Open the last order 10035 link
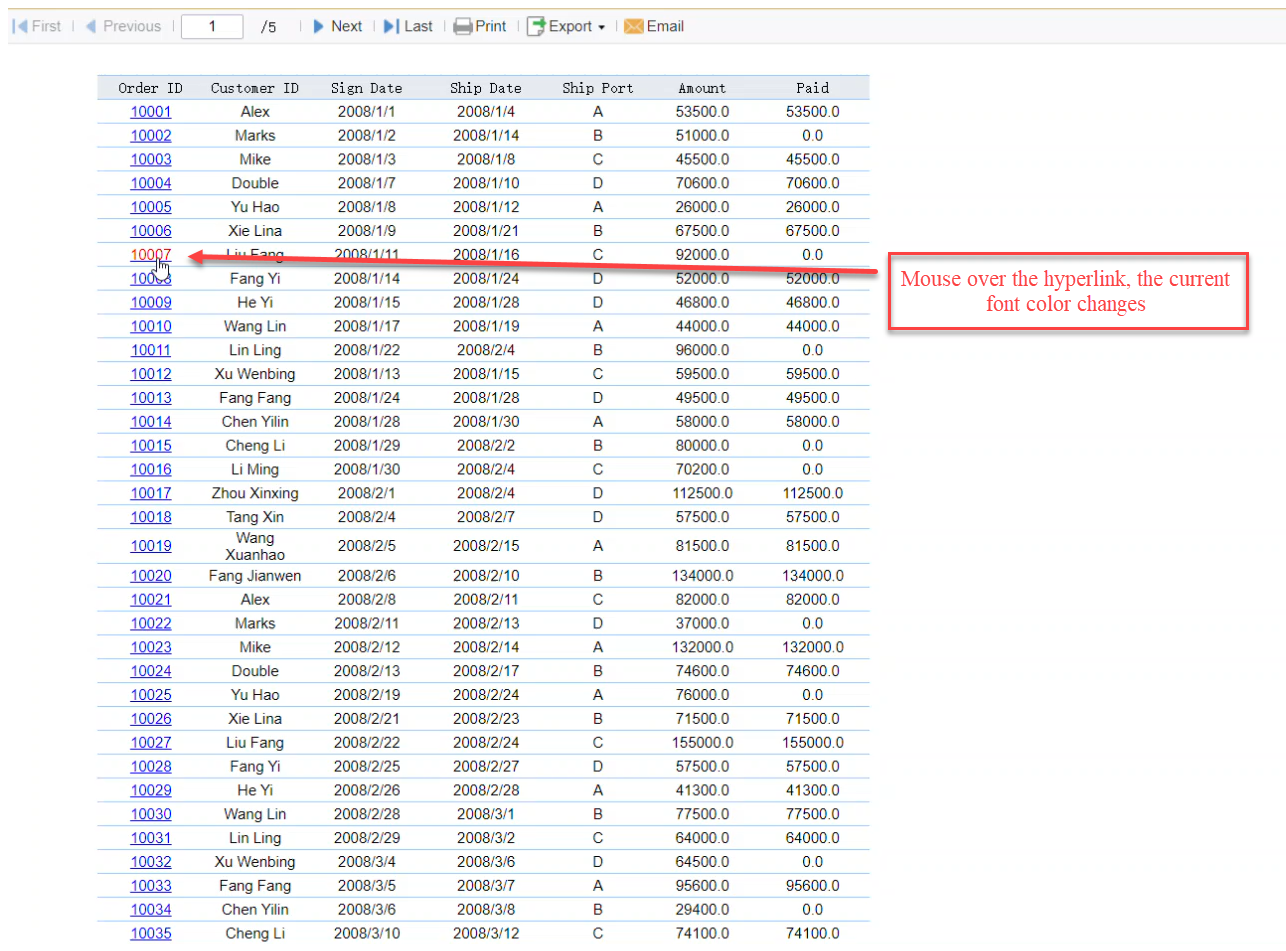The height and width of the screenshot is (951, 1286). tap(151, 933)
